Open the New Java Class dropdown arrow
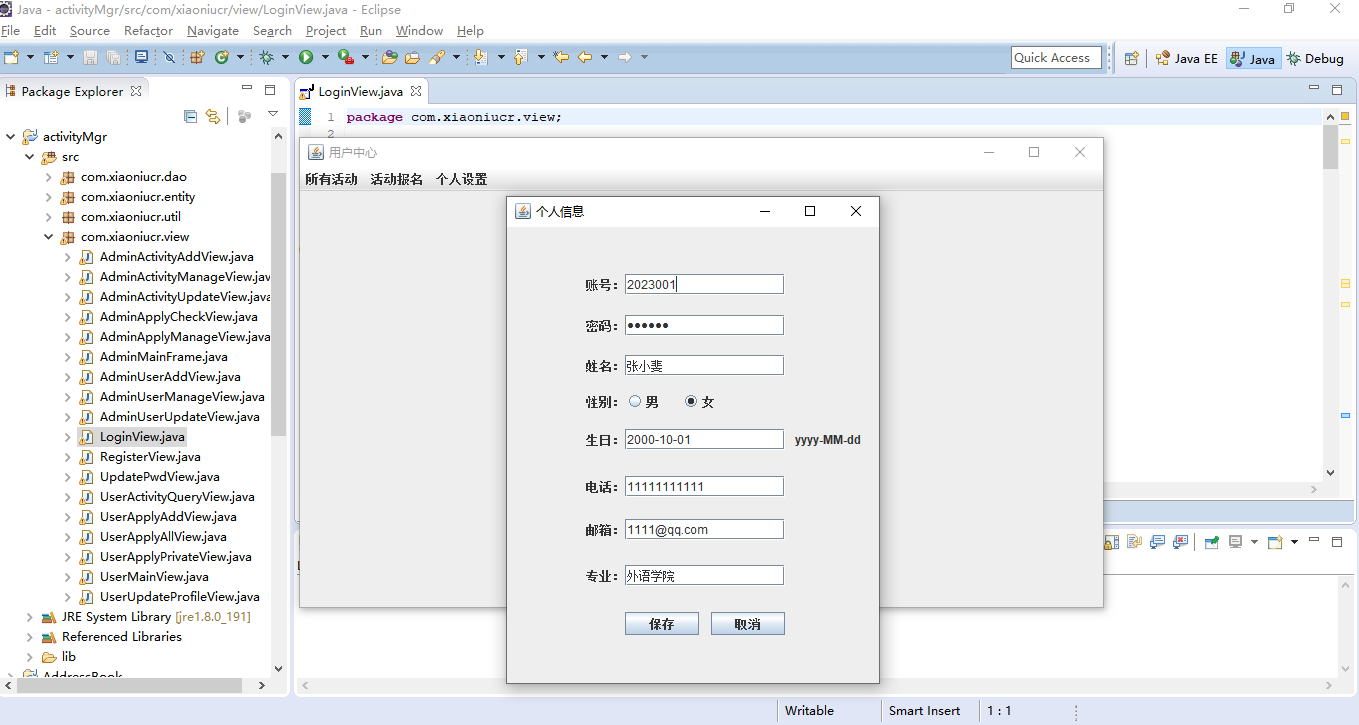This screenshot has height=725, width=1359. click(x=240, y=58)
